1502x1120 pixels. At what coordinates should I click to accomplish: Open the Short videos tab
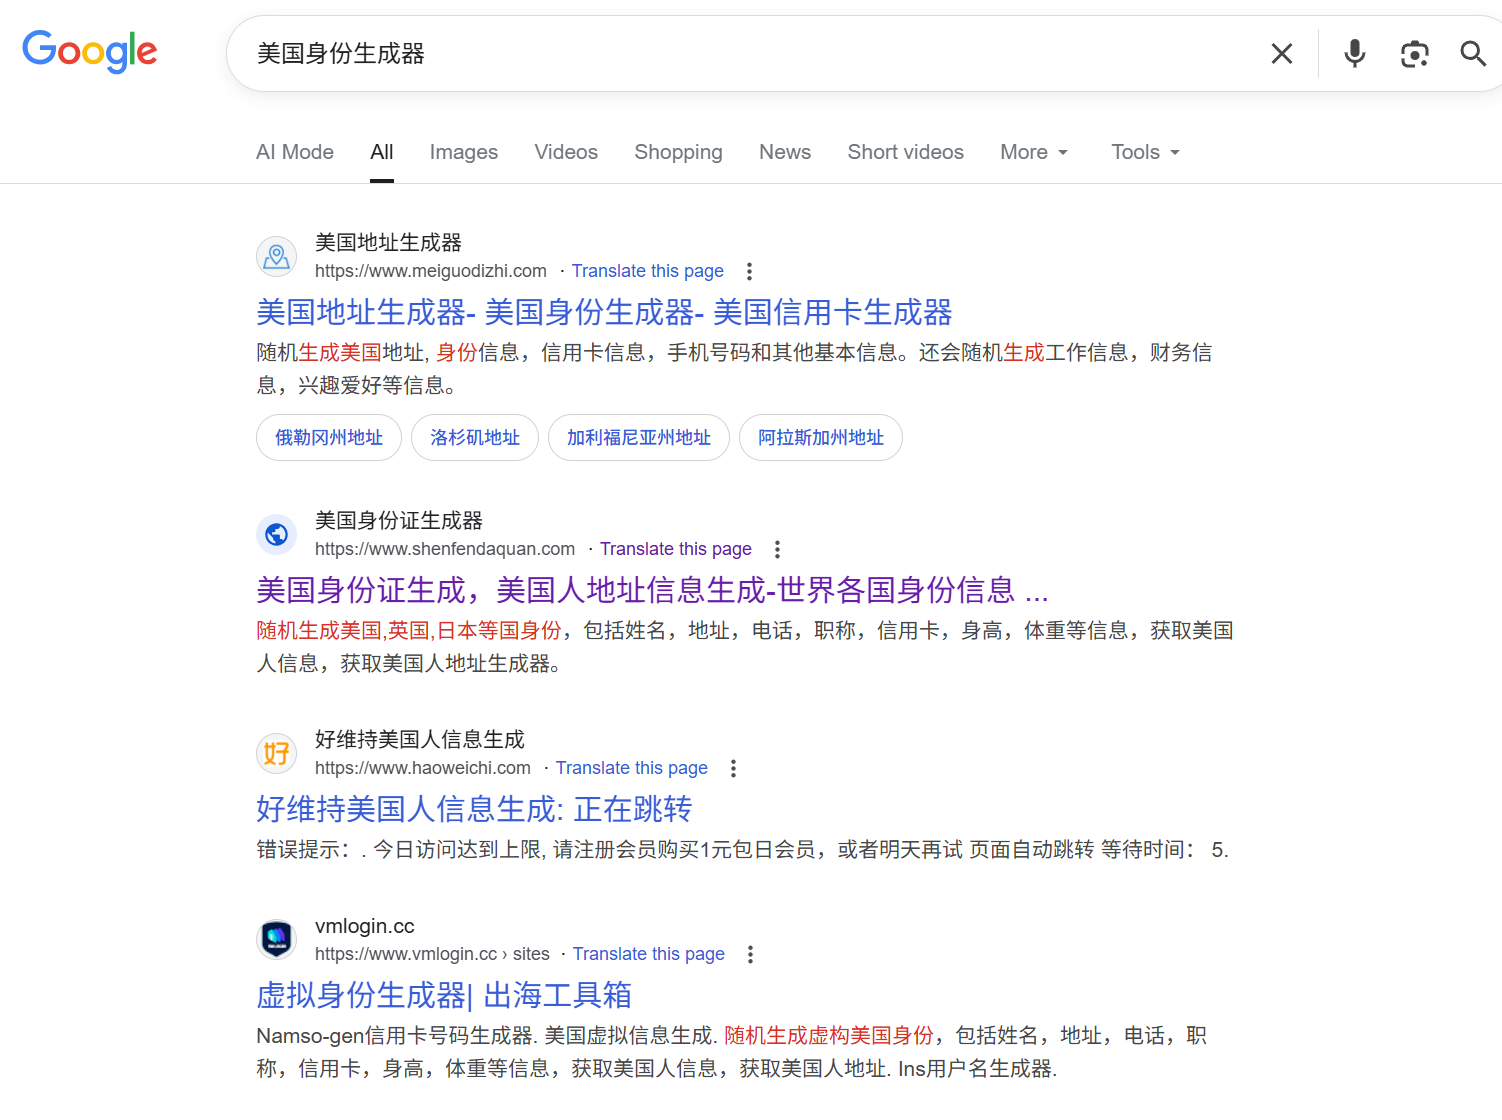(906, 152)
